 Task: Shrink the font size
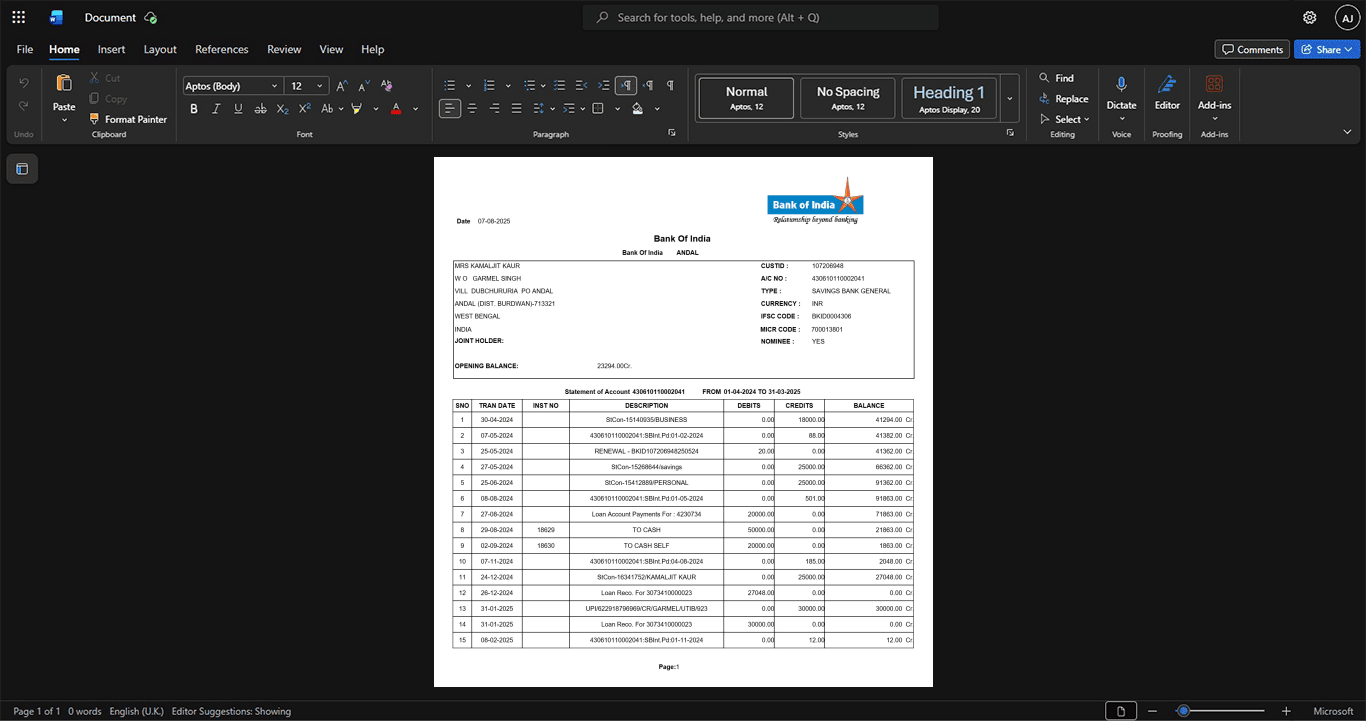tap(364, 86)
